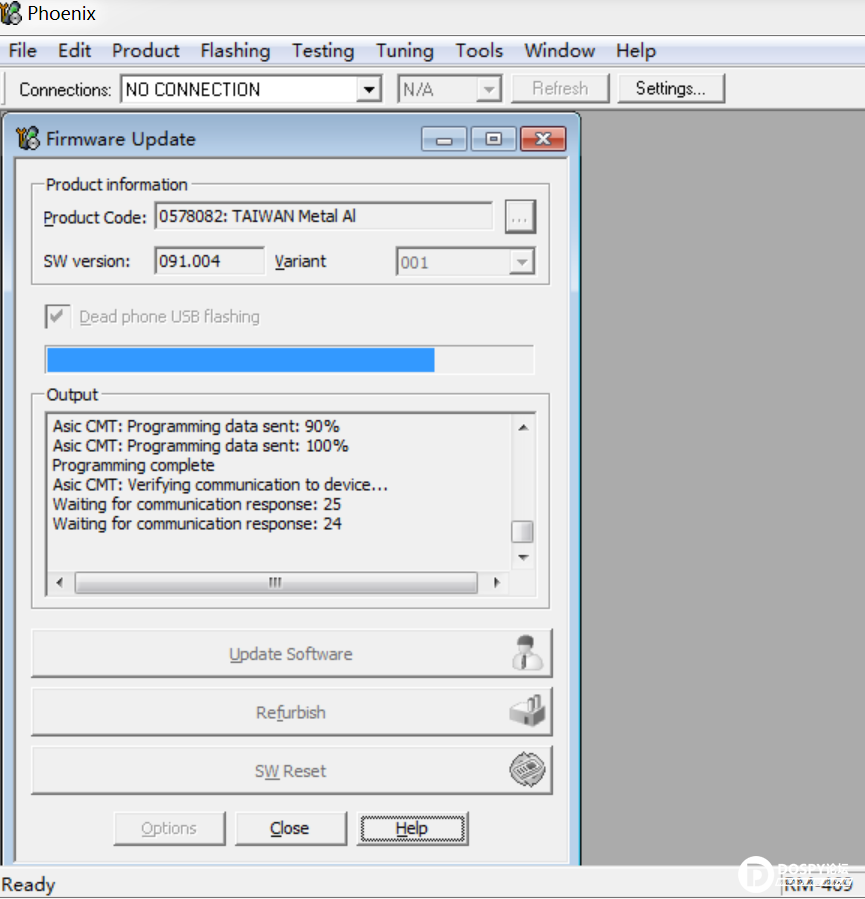Select 'Programming data sent: 100%' output line

pyautogui.click(x=201, y=445)
